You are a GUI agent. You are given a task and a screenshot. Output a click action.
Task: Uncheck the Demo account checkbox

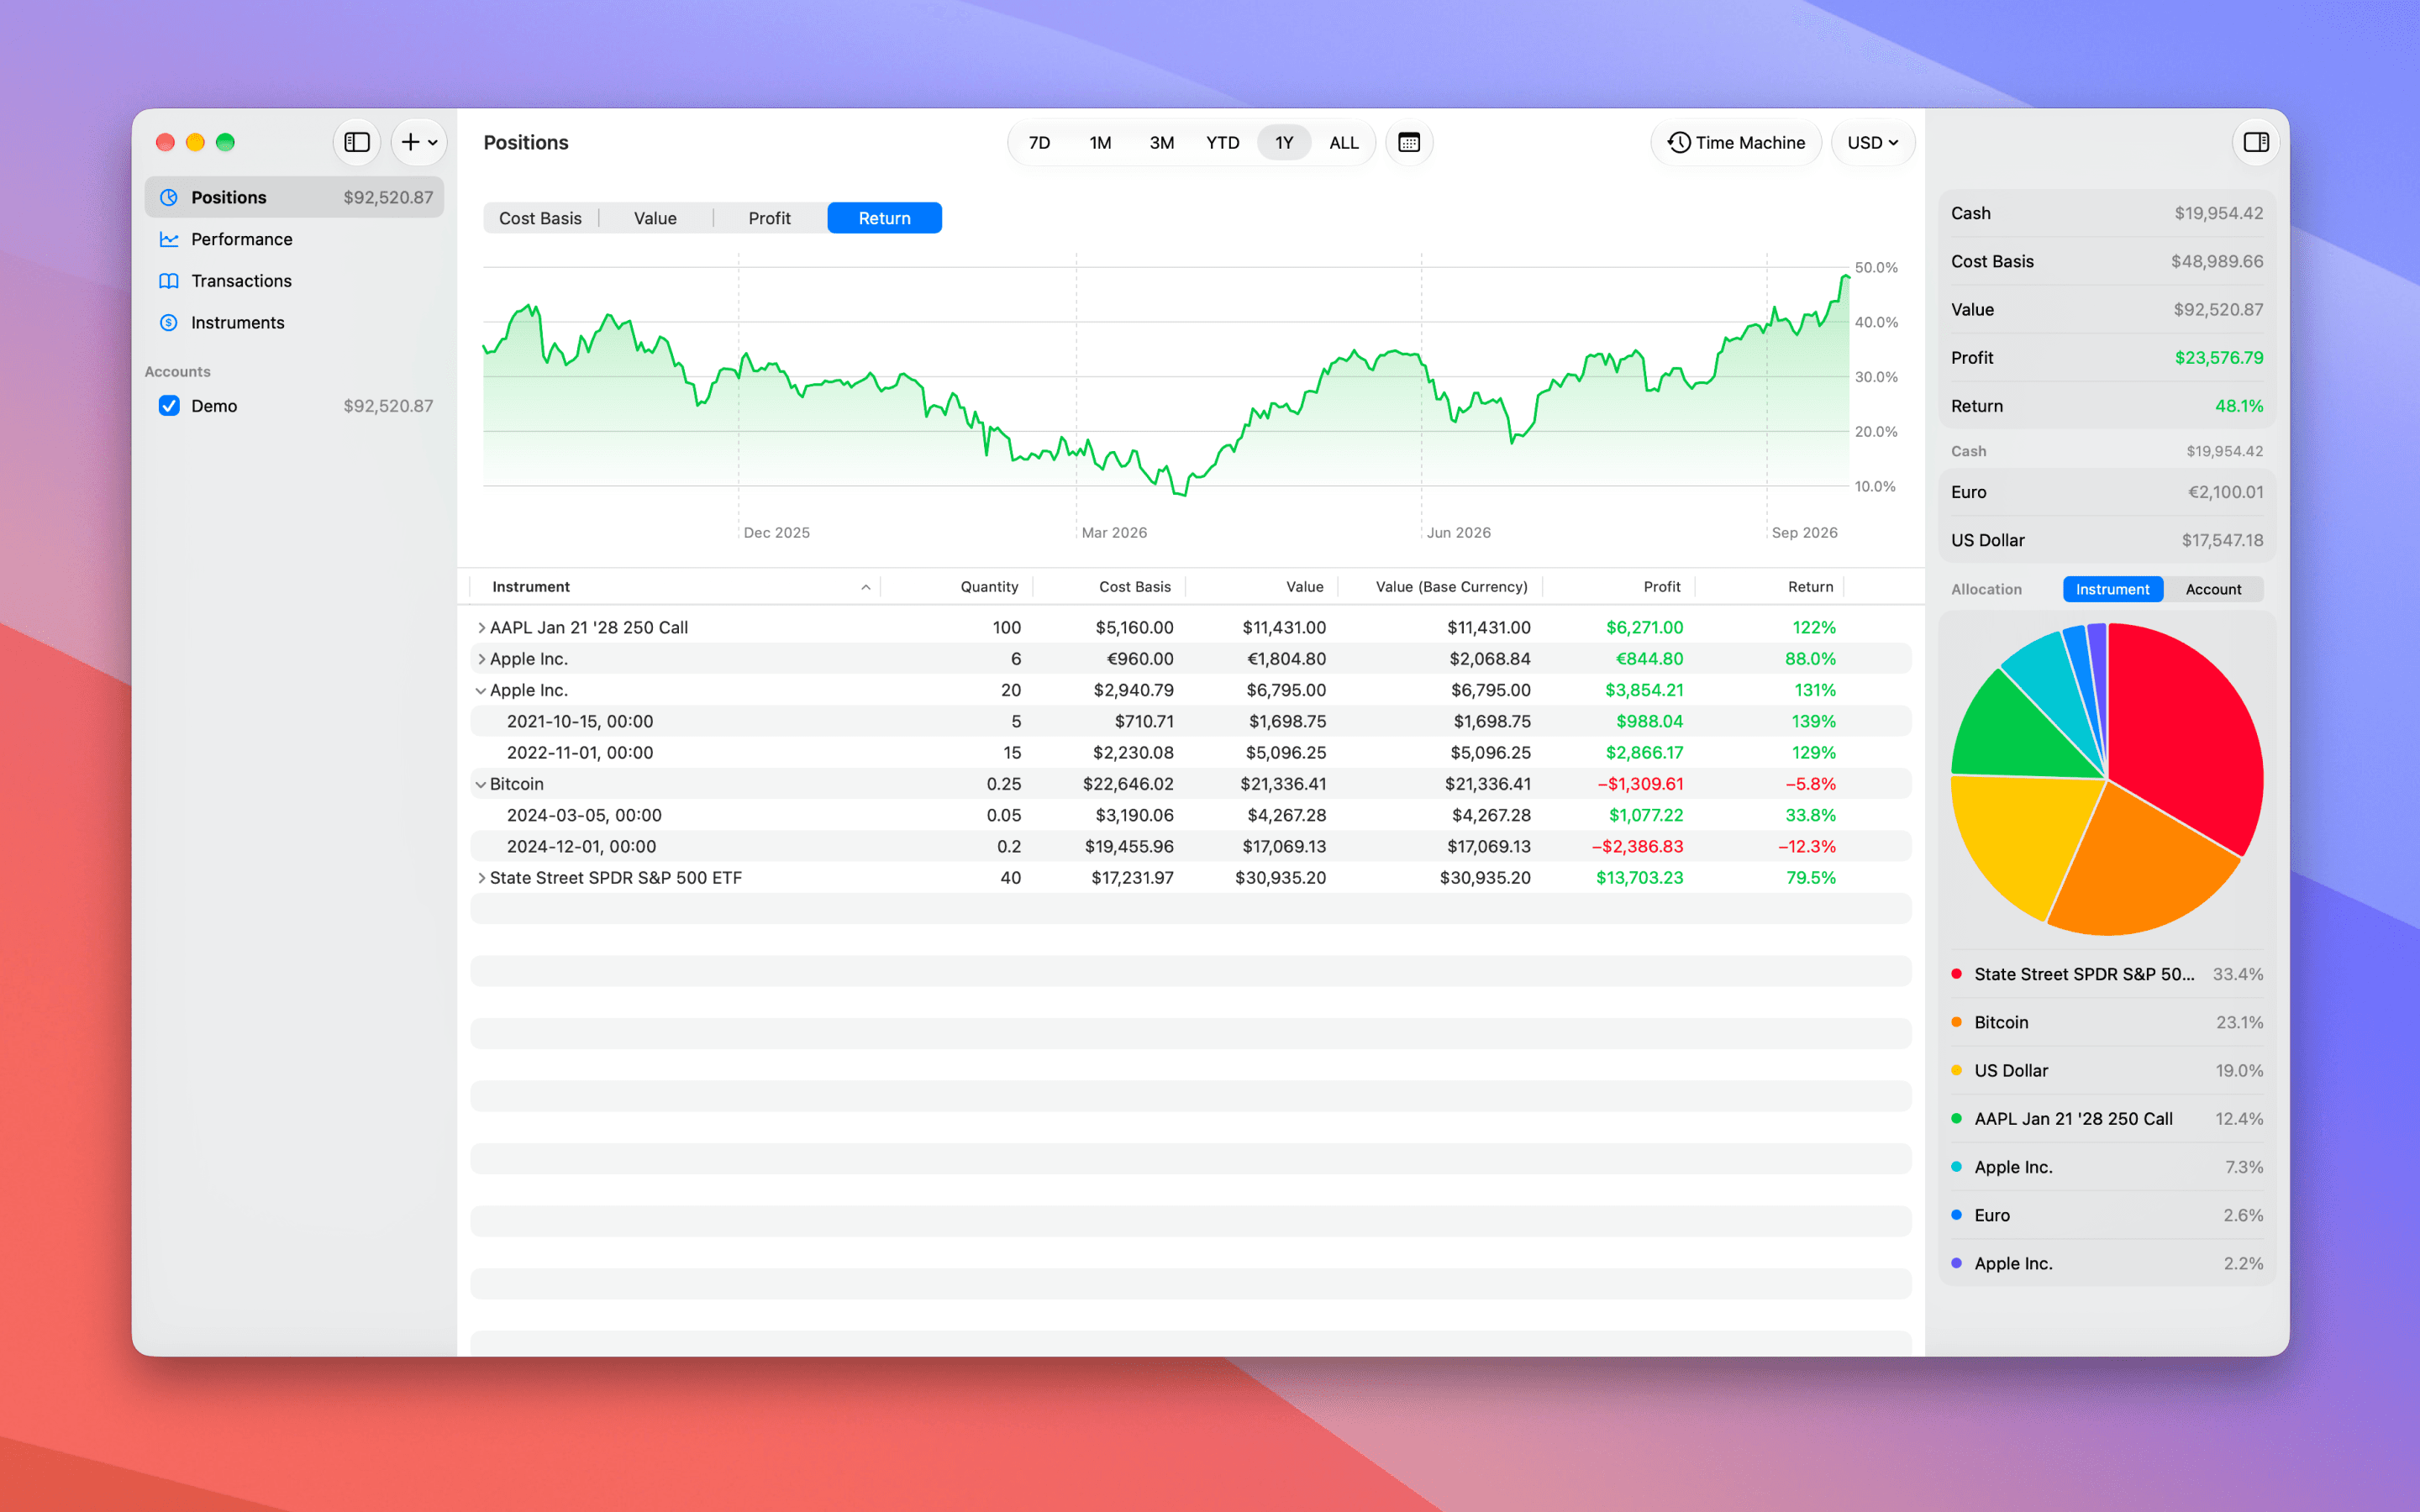pyautogui.click(x=169, y=406)
